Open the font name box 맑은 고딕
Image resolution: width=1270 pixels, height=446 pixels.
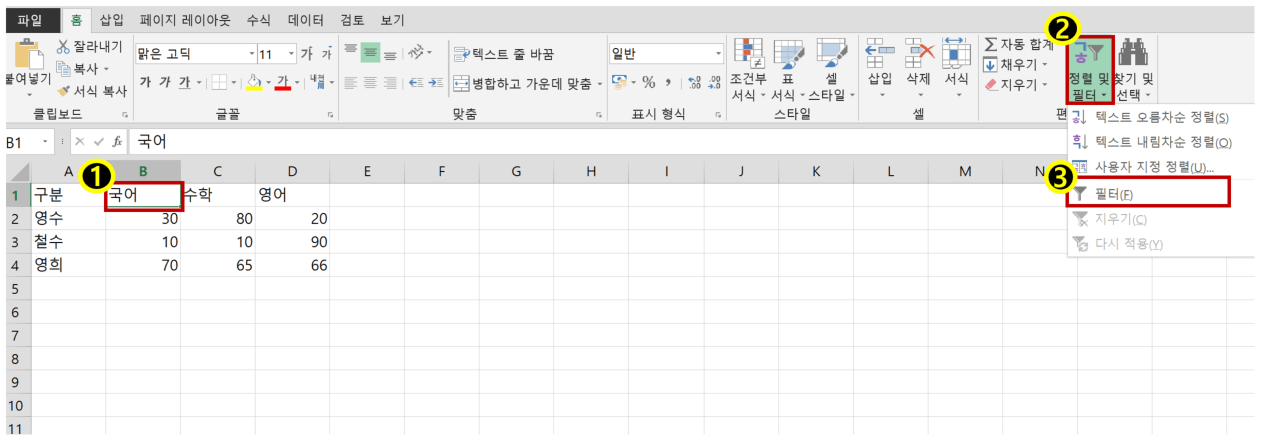pyautogui.click(x=195, y=53)
